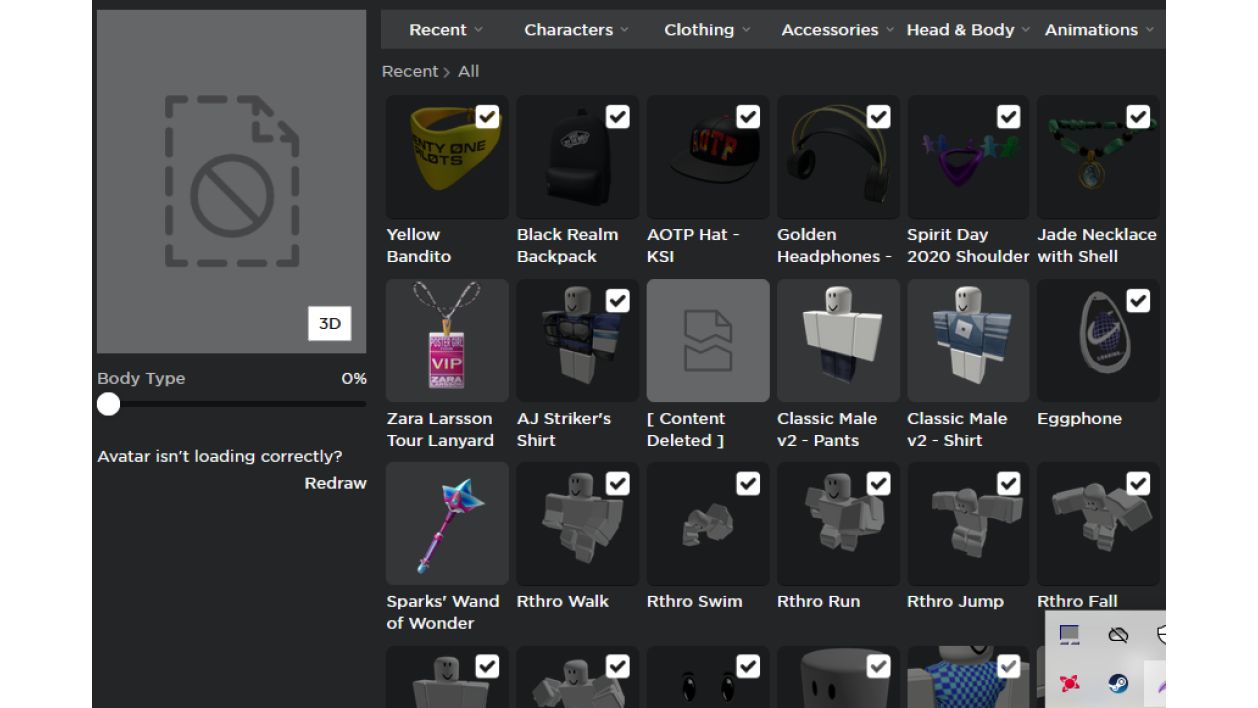Click the broken avatar preview placeholder

click(x=232, y=182)
